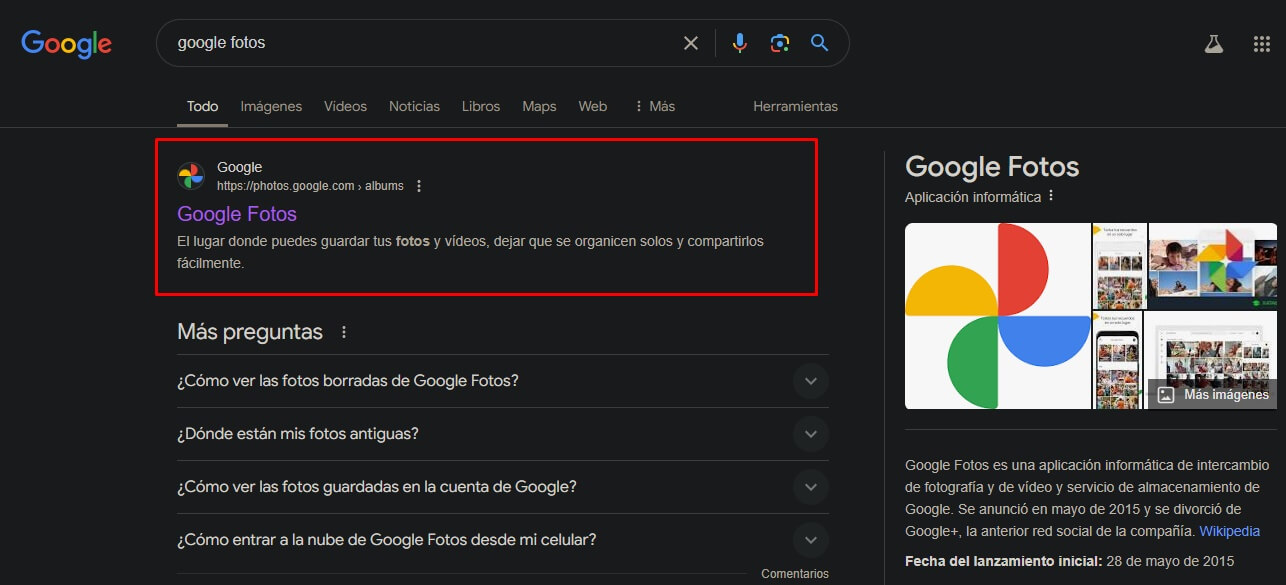Open options beside Aplicación informática
The width and height of the screenshot is (1286, 585).
tap(1051, 196)
